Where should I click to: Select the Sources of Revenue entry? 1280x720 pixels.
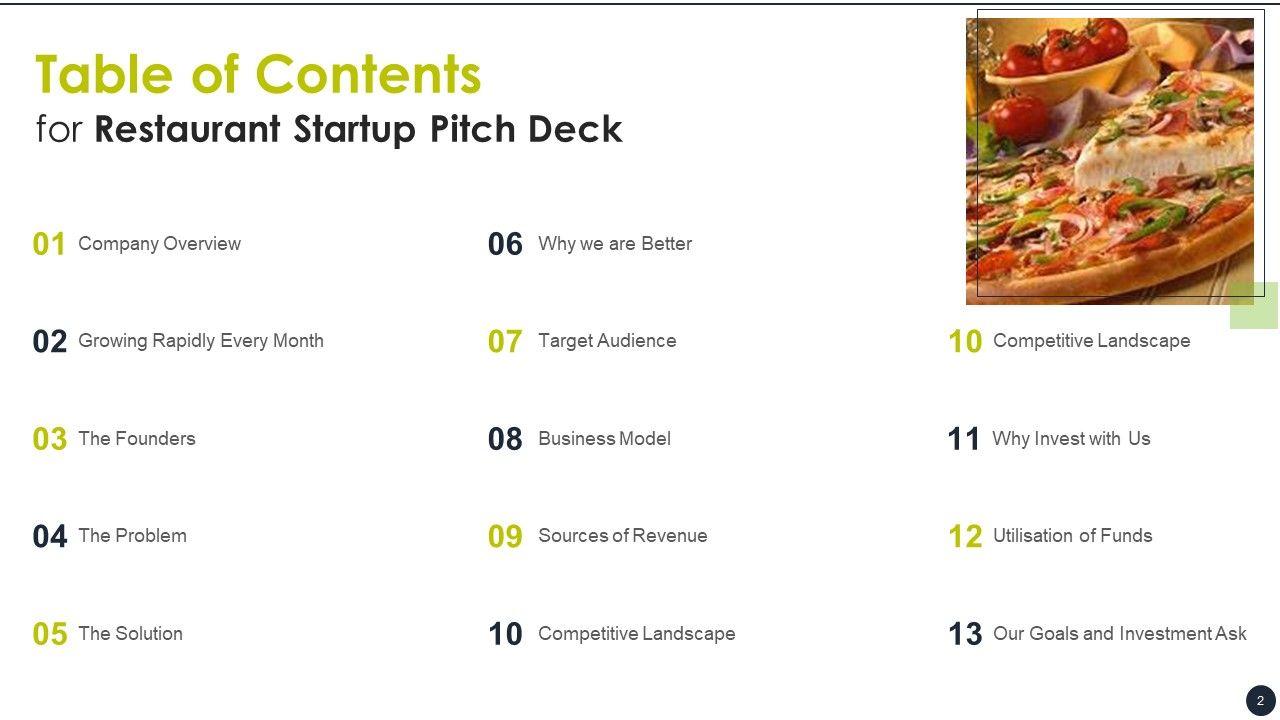(x=622, y=535)
